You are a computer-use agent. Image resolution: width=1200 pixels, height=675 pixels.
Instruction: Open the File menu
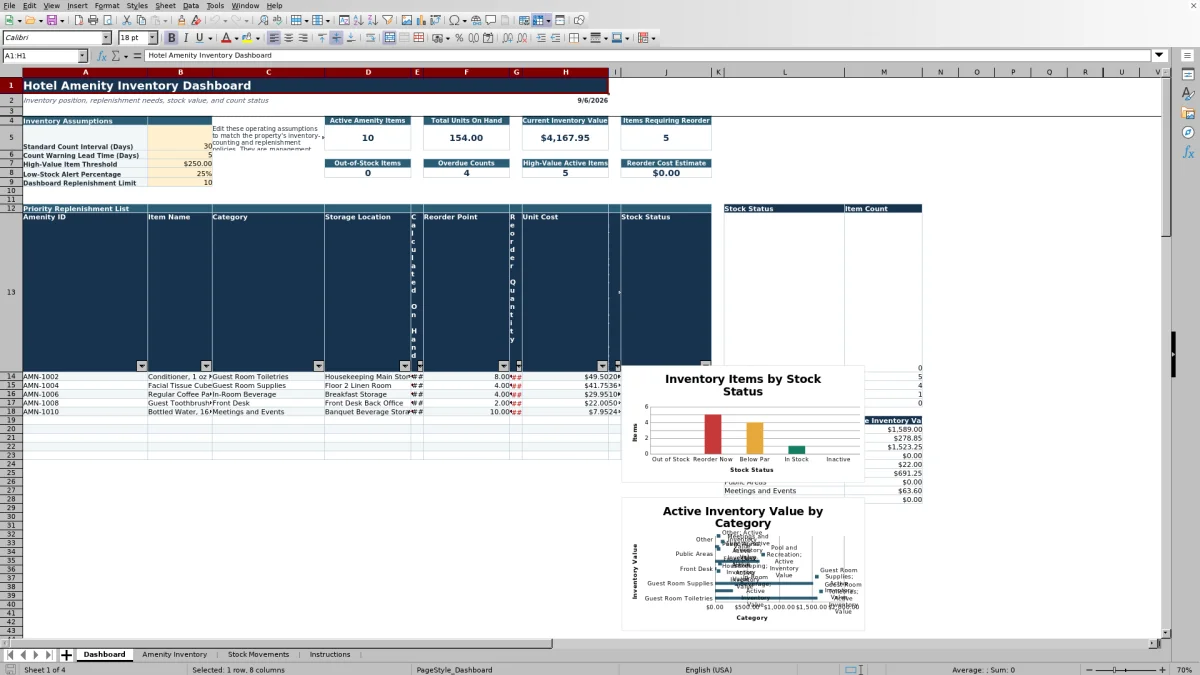coord(9,5)
